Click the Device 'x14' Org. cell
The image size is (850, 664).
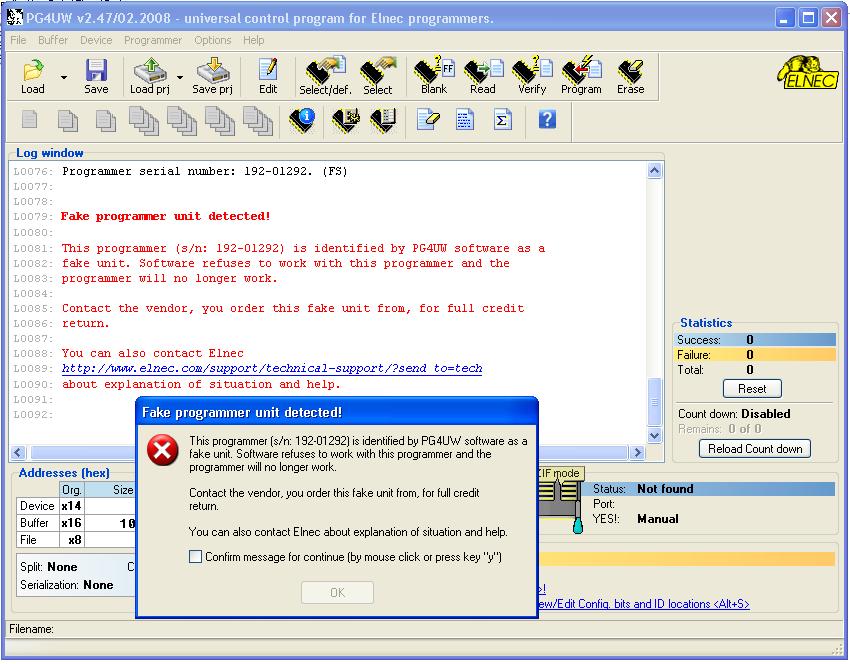point(72,506)
